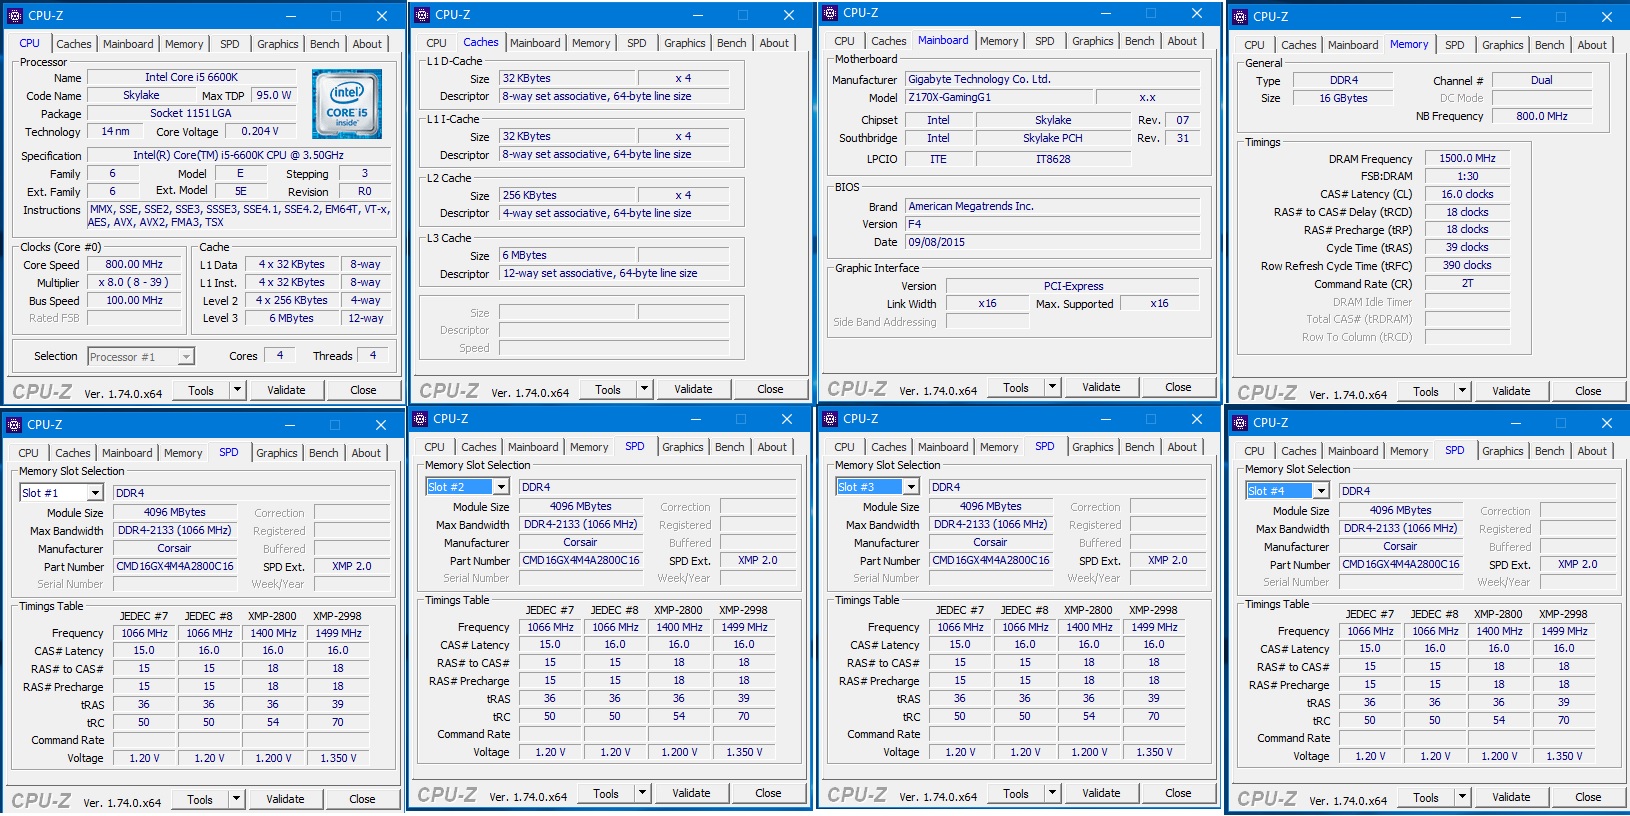Image resolution: width=1630 pixels, height=816 pixels.
Task: Switch to Bench tab in the Caches window
Action: pos(731,43)
